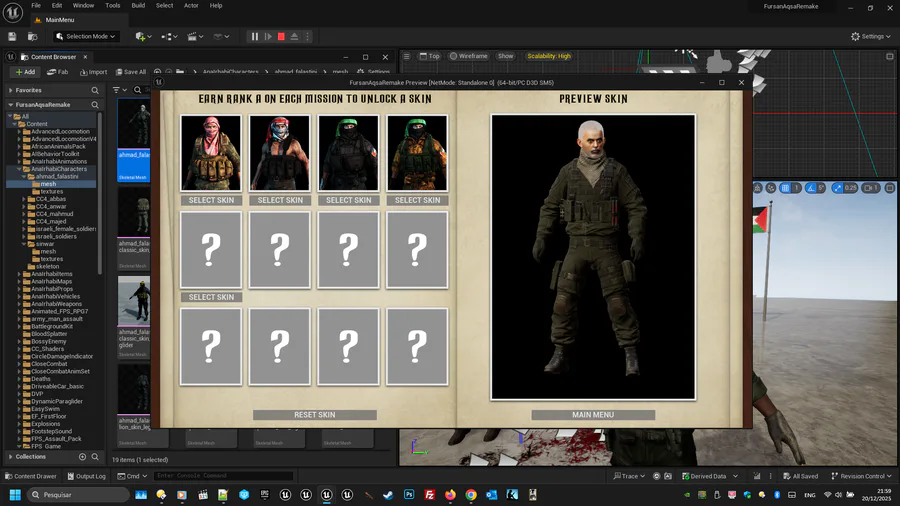Click Save All in Content Browser
The width and height of the screenshot is (900, 506).
(131, 72)
